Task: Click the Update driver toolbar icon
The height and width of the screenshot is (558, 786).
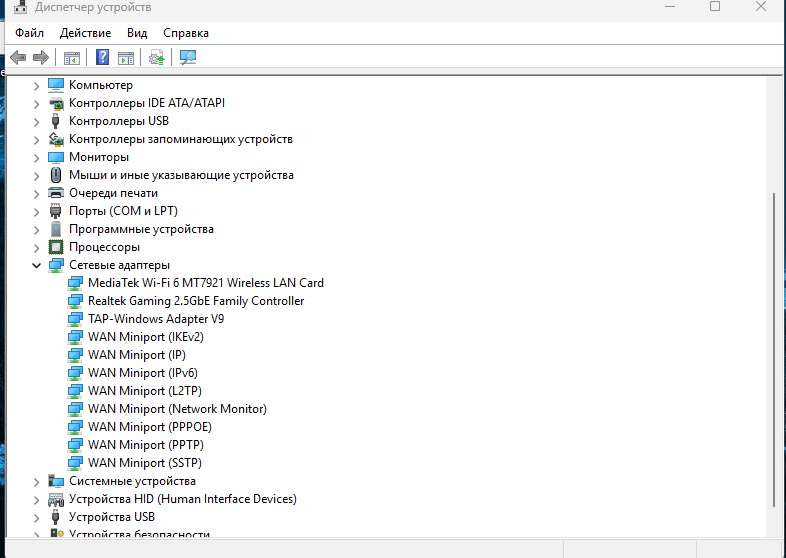Action: pos(156,58)
